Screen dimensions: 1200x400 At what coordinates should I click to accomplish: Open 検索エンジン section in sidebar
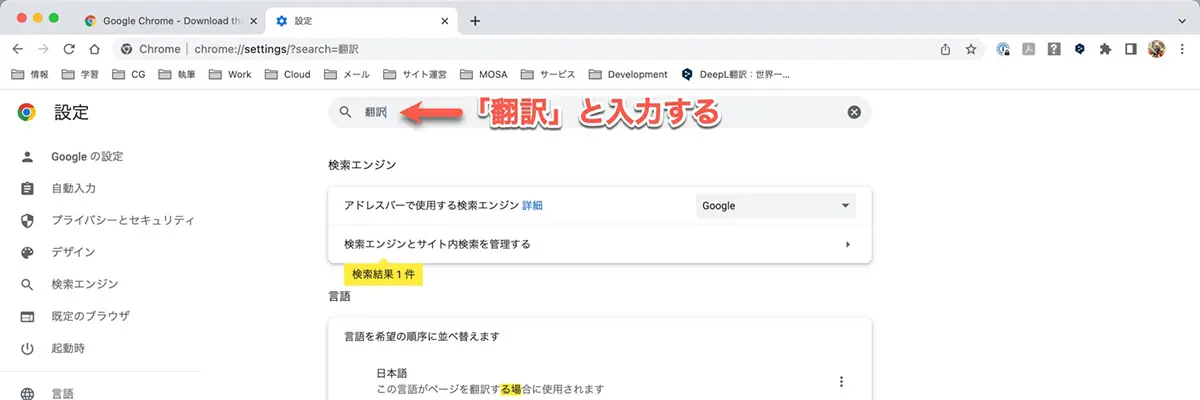point(85,284)
